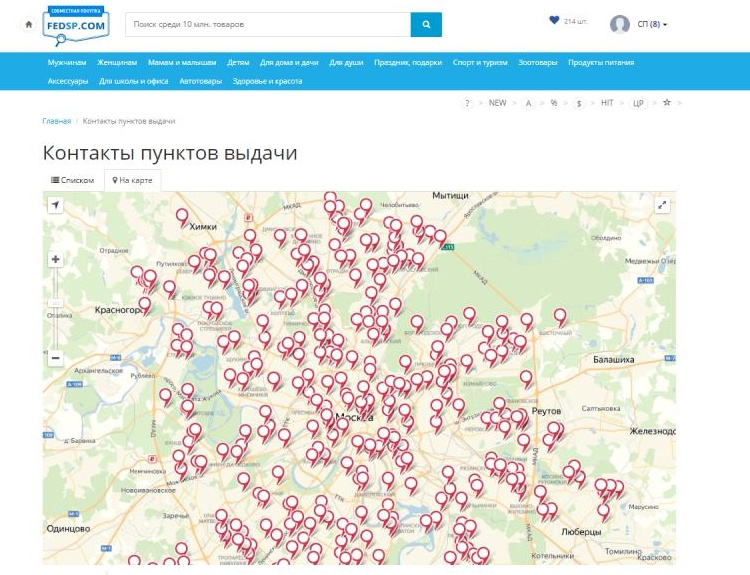Click the star filter icon
Viewport: 750px width, 575px height.
coord(667,103)
